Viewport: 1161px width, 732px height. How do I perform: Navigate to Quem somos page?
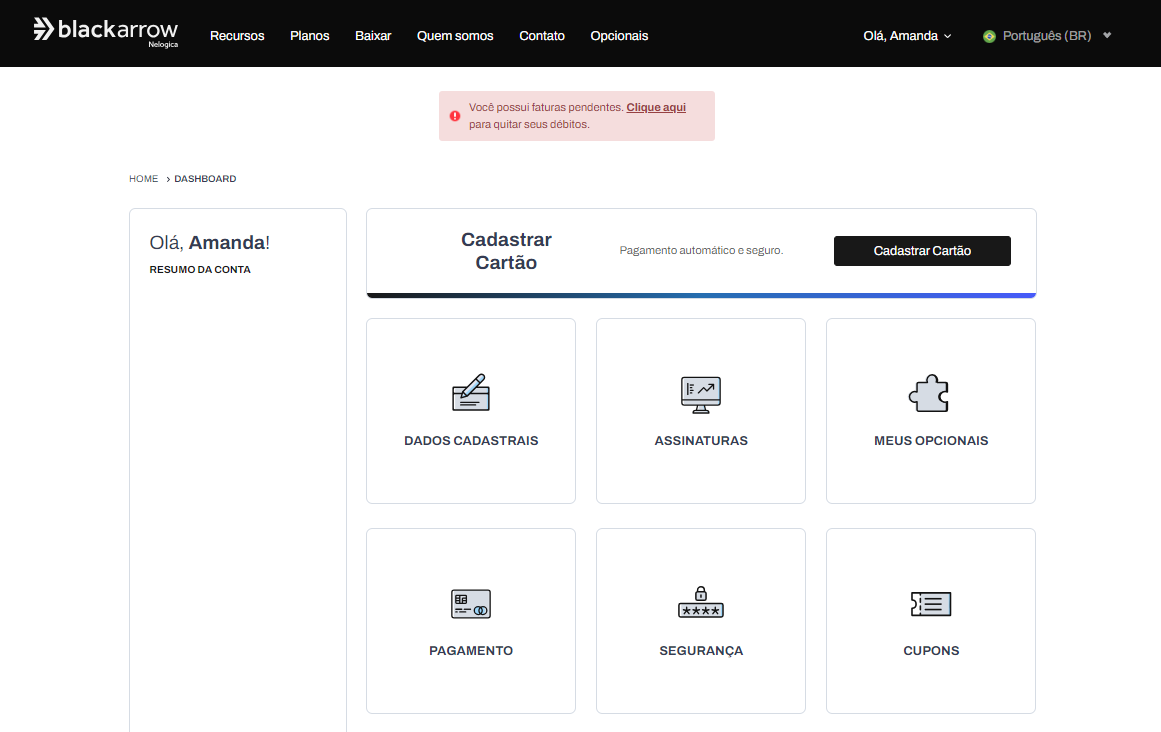coord(455,36)
